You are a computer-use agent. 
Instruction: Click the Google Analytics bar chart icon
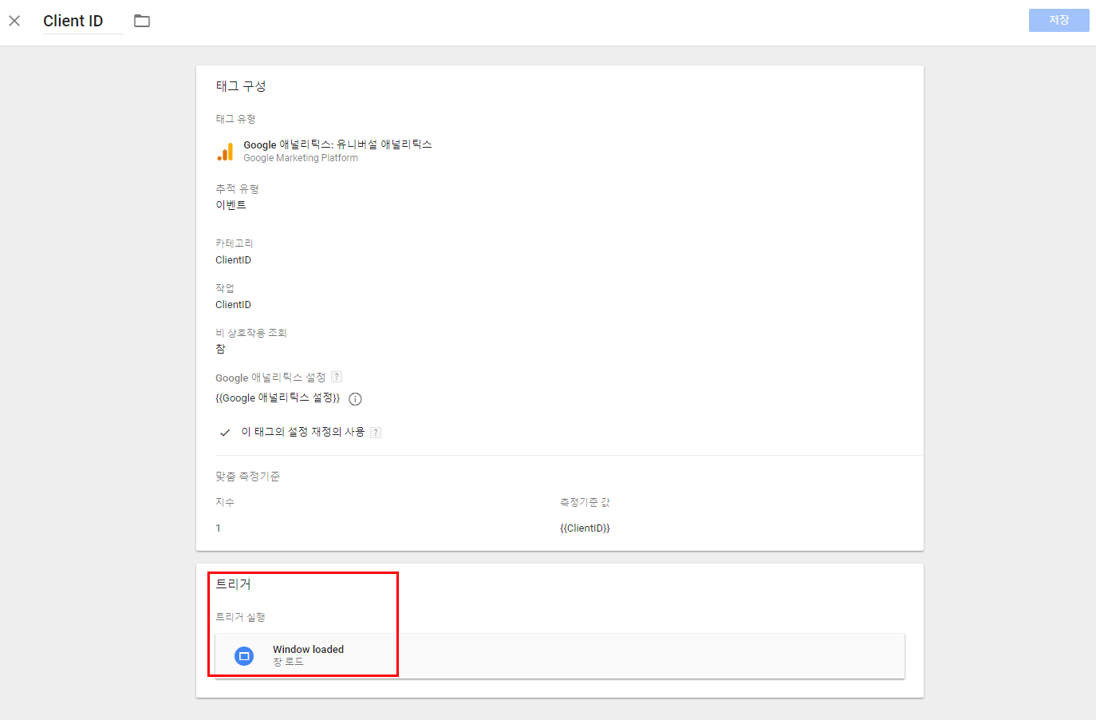(225, 152)
